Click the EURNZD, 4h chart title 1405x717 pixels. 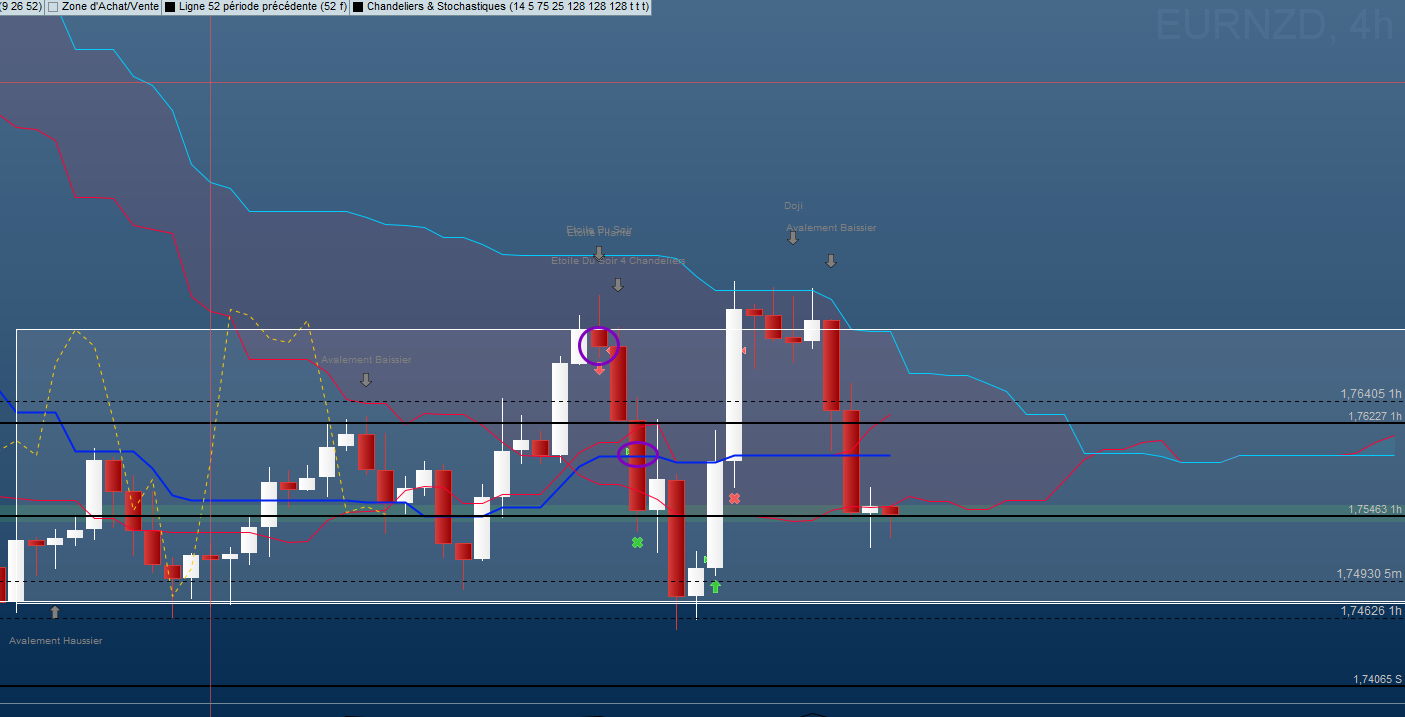(x=1273, y=27)
